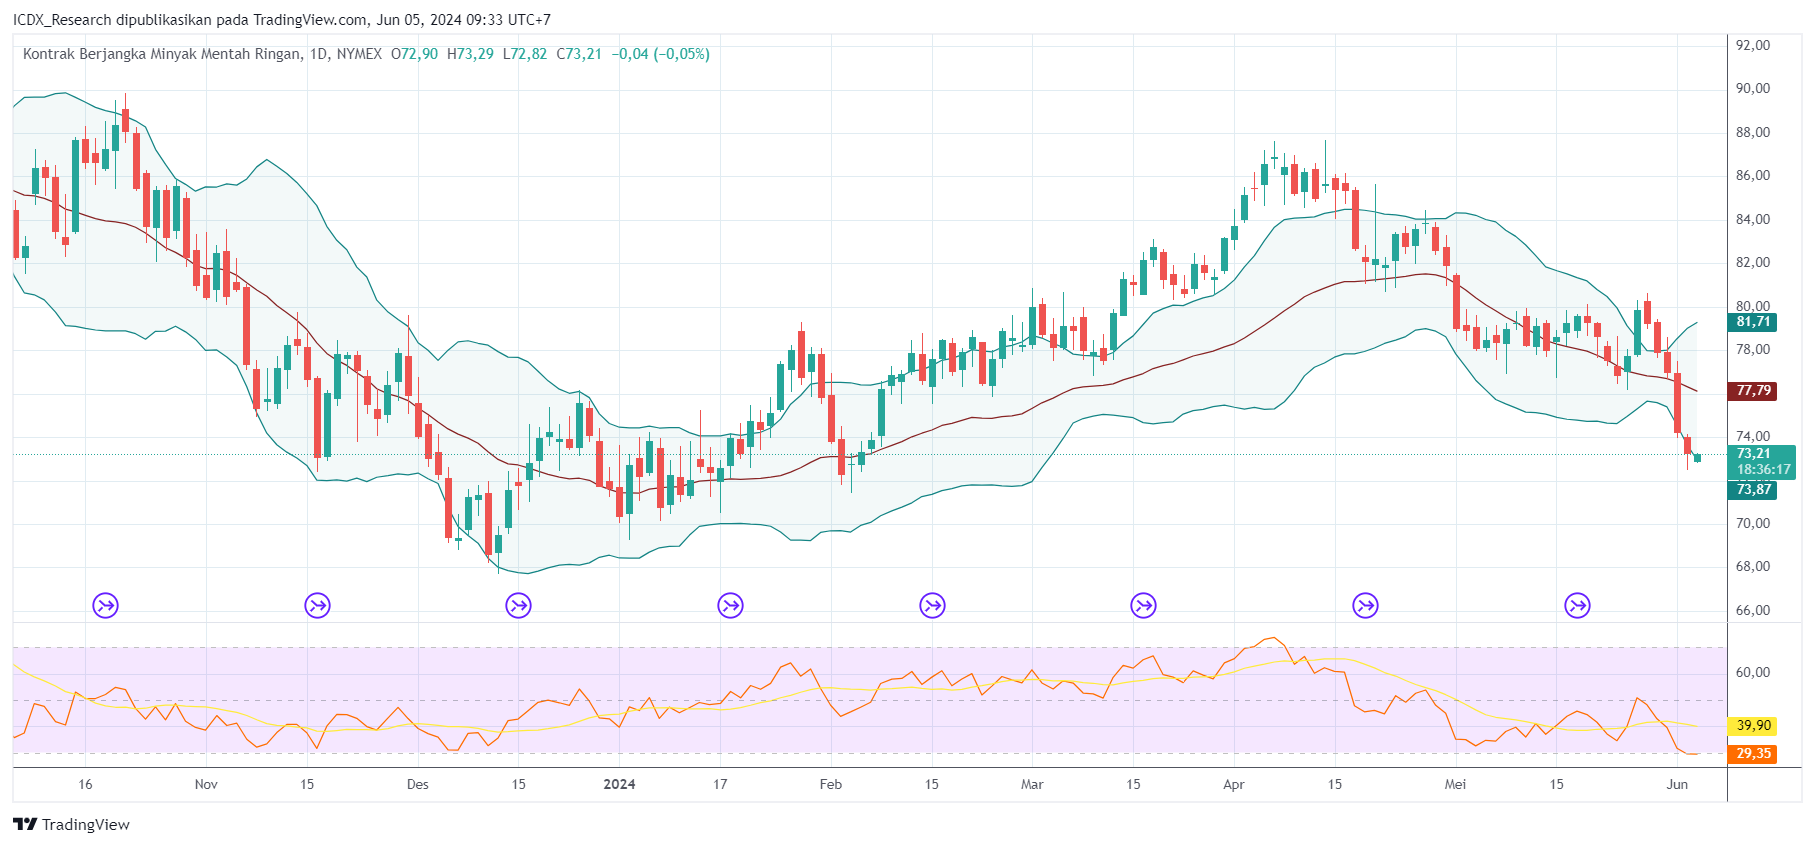
Task: Click the October contract rollover marker icon
Action: [105, 605]
